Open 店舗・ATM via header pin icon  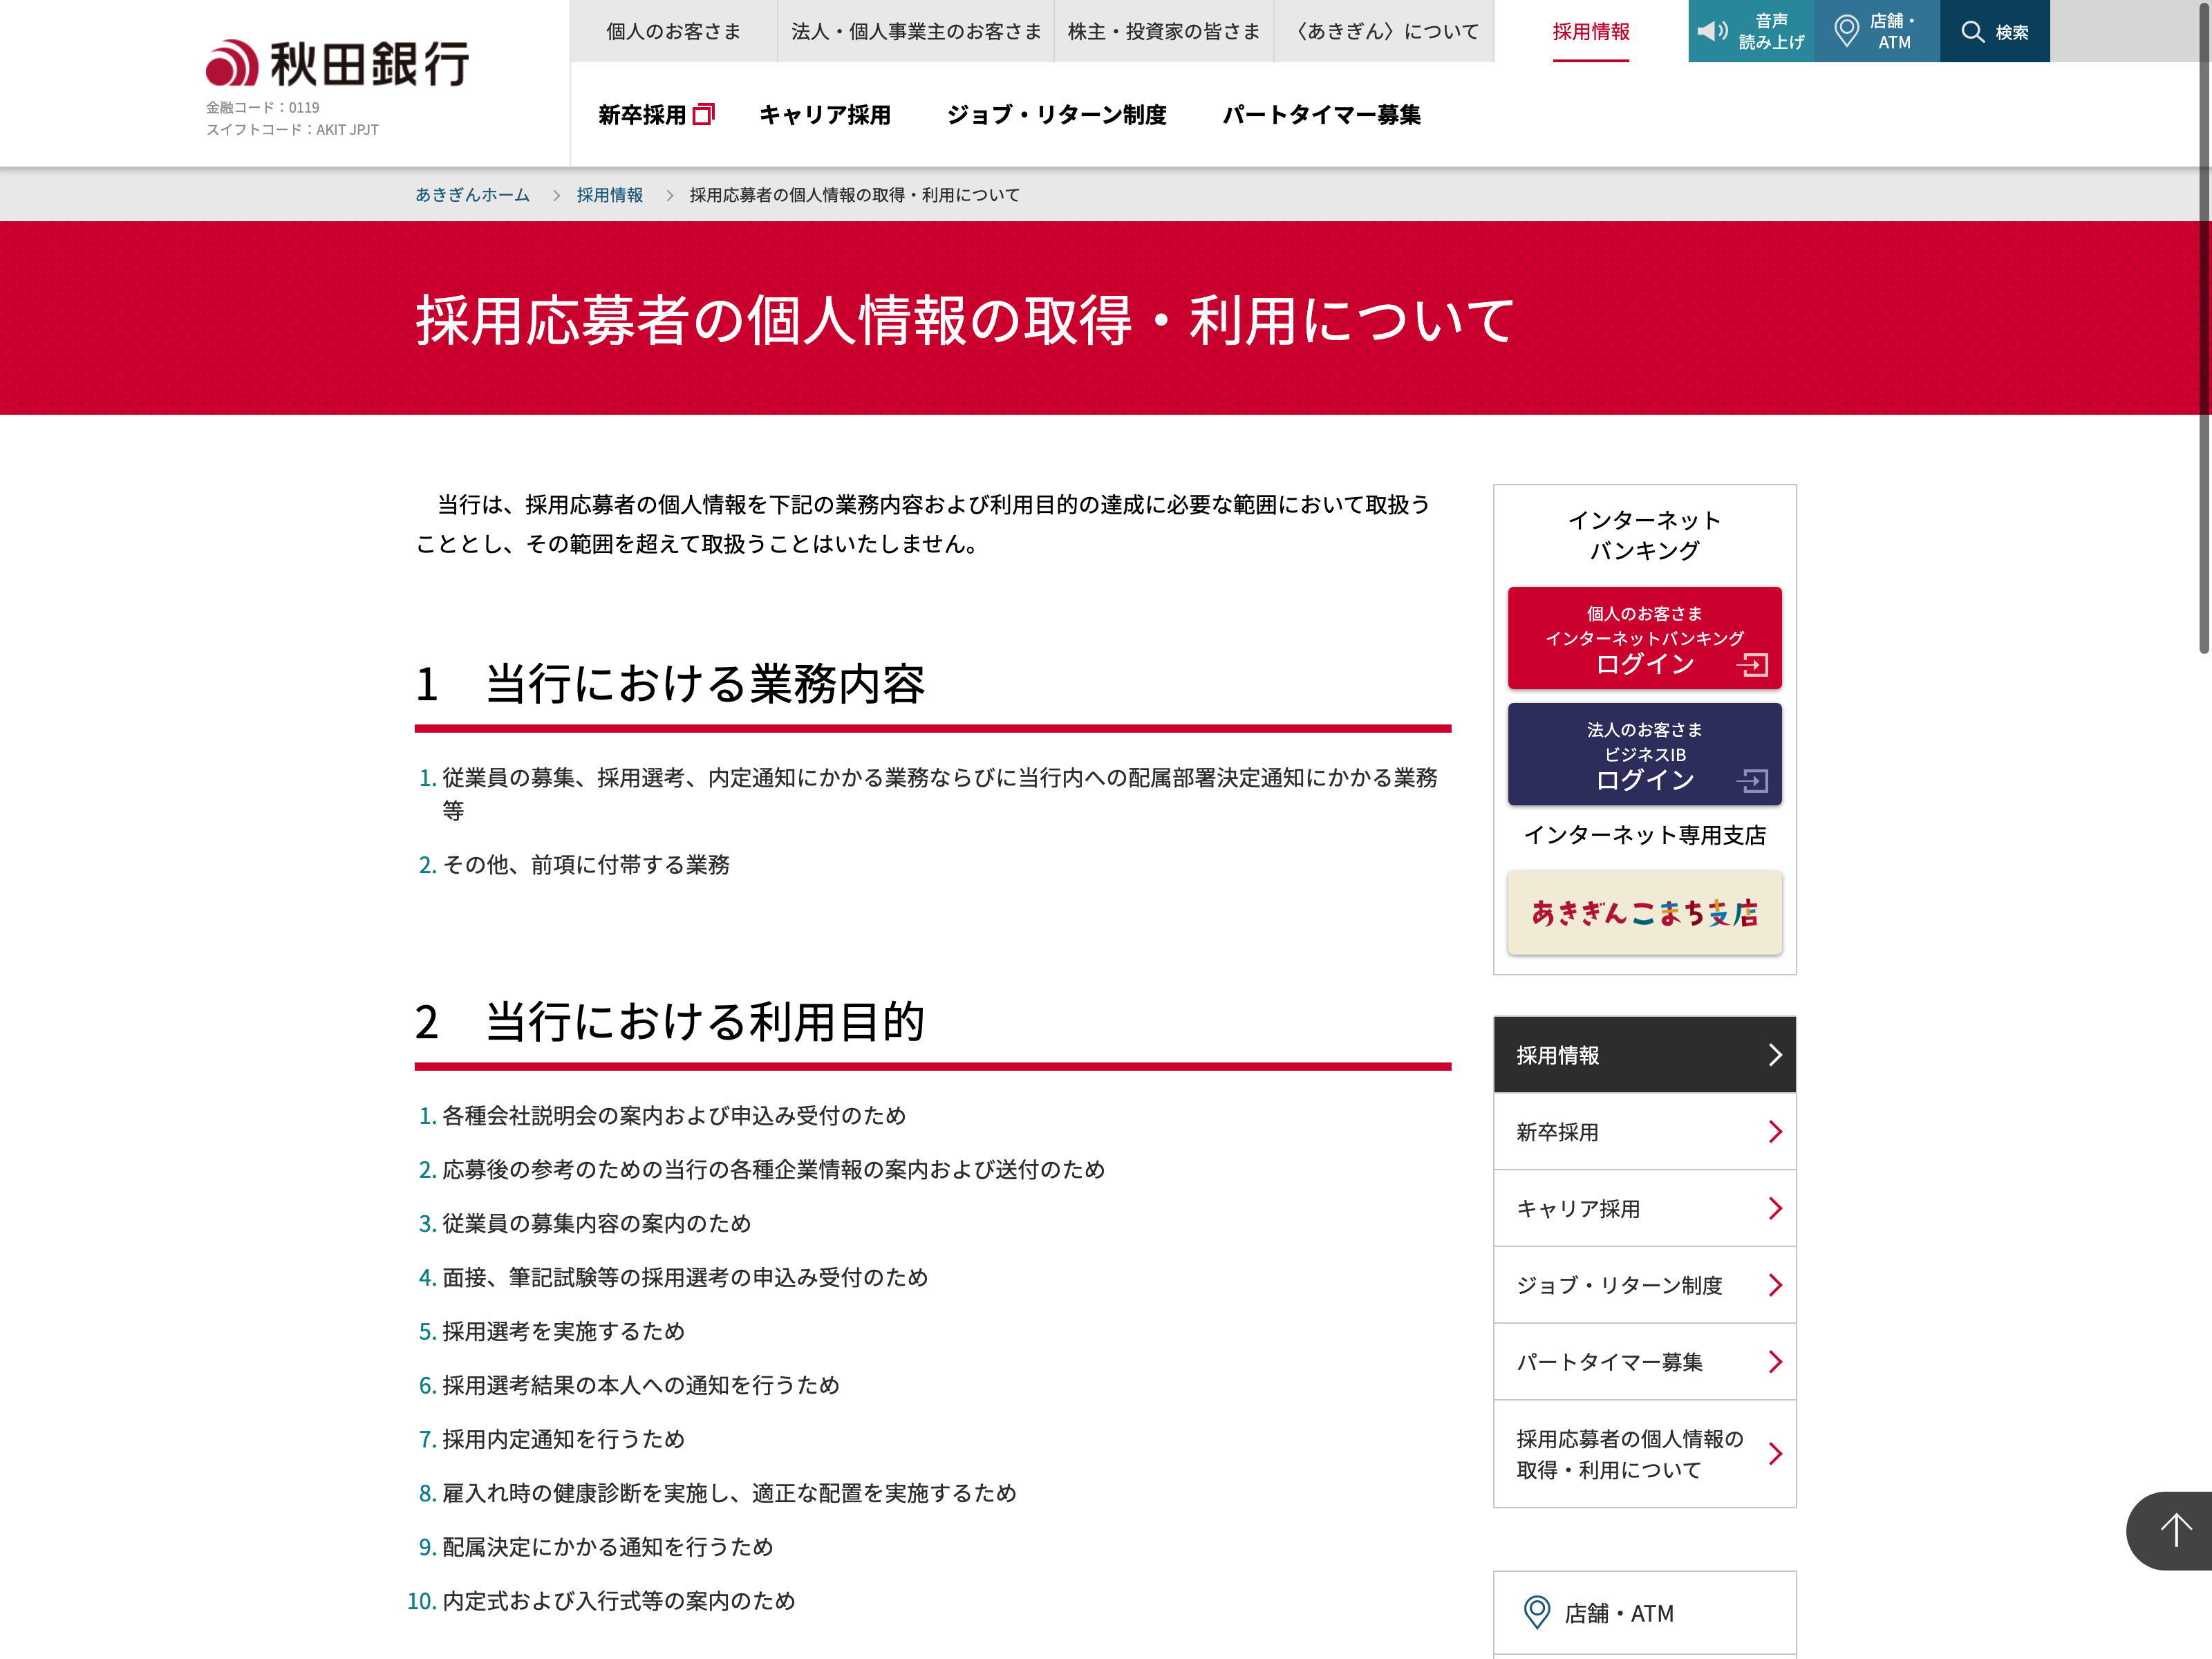click(x=1847, y=31)
